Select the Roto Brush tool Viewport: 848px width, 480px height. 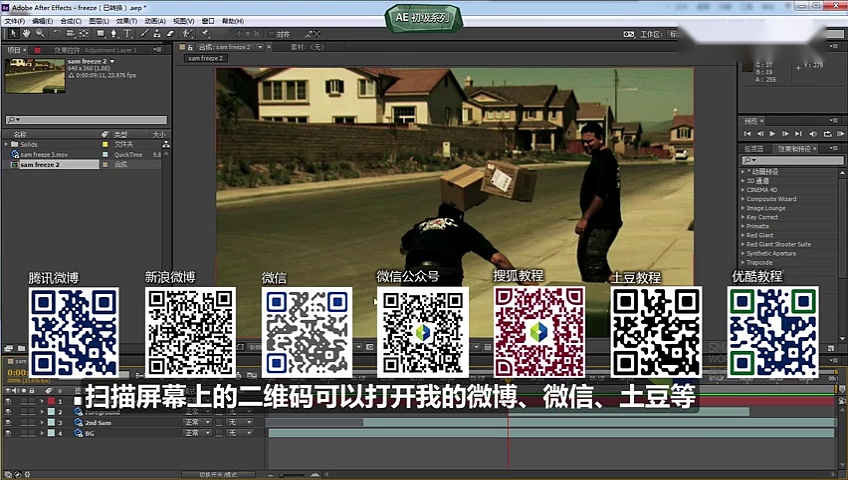(188, 34)
